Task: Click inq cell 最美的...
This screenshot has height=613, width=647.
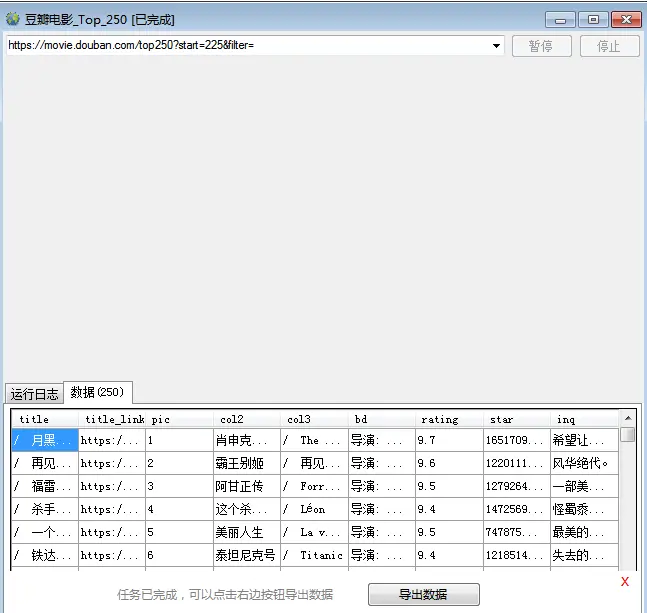Action: 584,532
